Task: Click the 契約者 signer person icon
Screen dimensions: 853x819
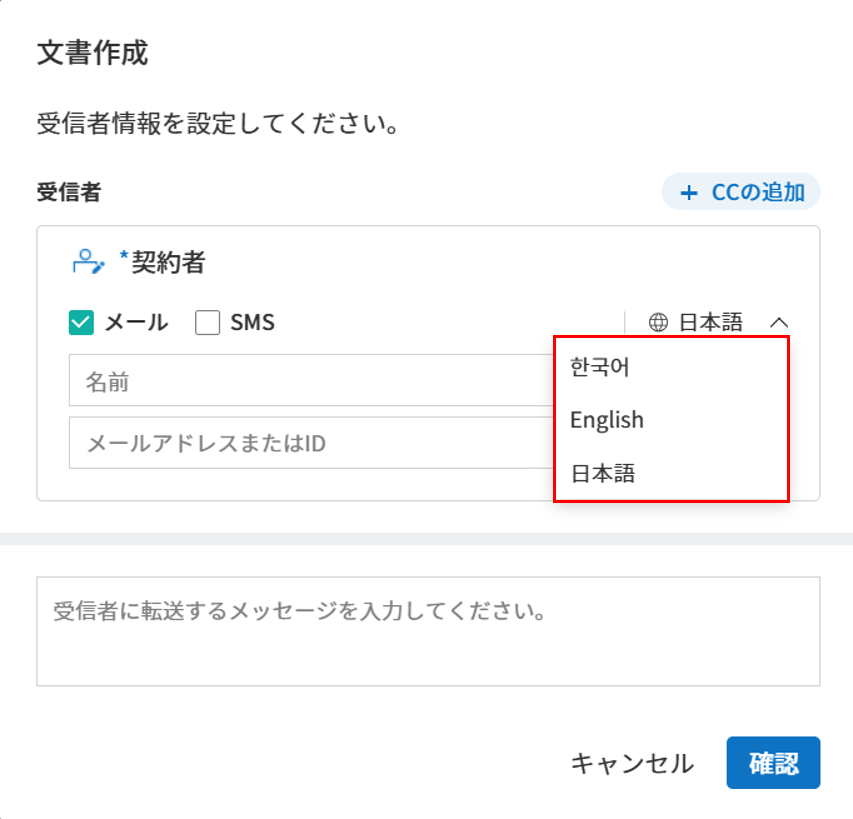Action: [88, 262]
